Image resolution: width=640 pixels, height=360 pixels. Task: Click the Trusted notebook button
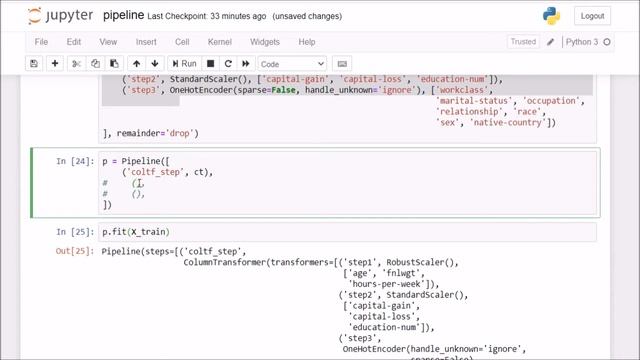click(x=523, y=42)
